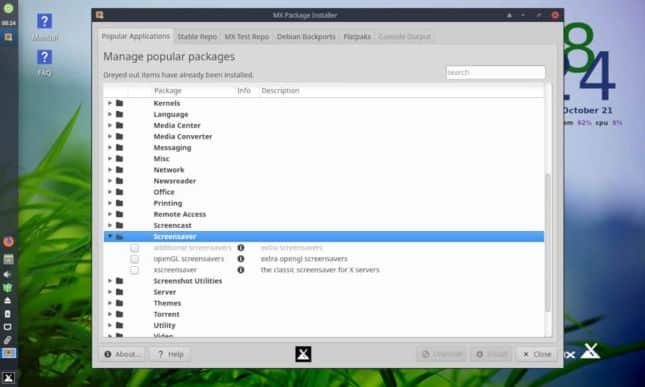645x387 pixels.
Task: Click info icon for openGL screensavers
Action: tap(241, 259)
